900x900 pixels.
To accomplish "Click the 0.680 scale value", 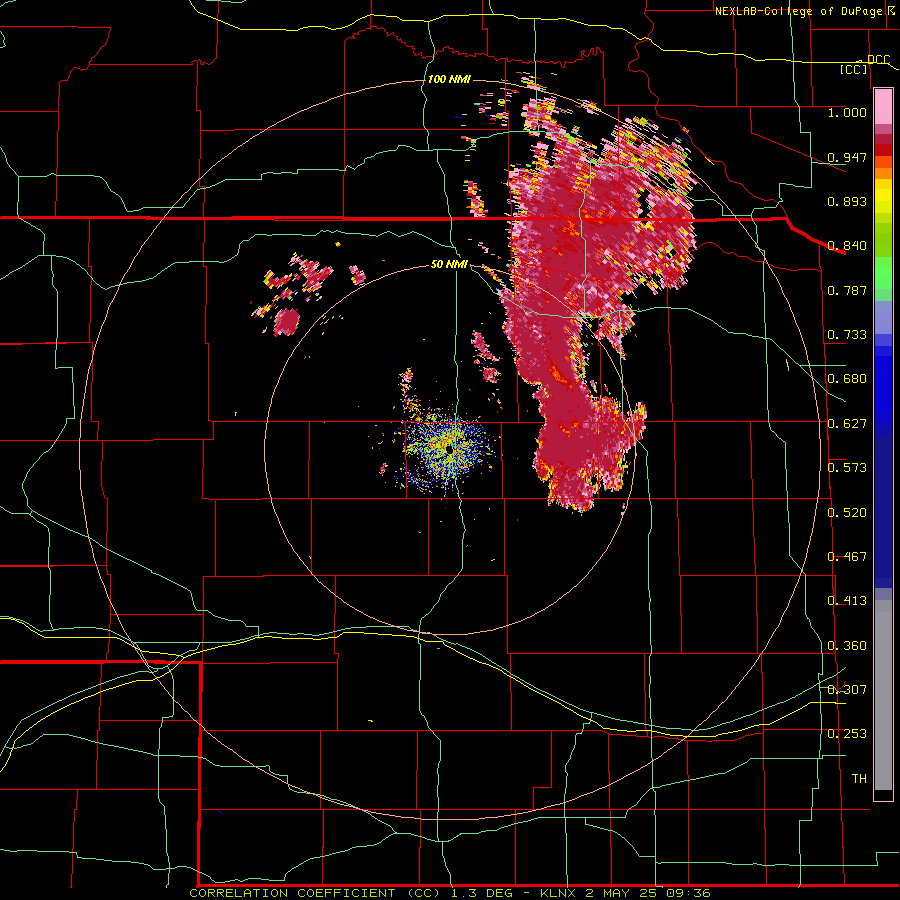I will 847,379.
